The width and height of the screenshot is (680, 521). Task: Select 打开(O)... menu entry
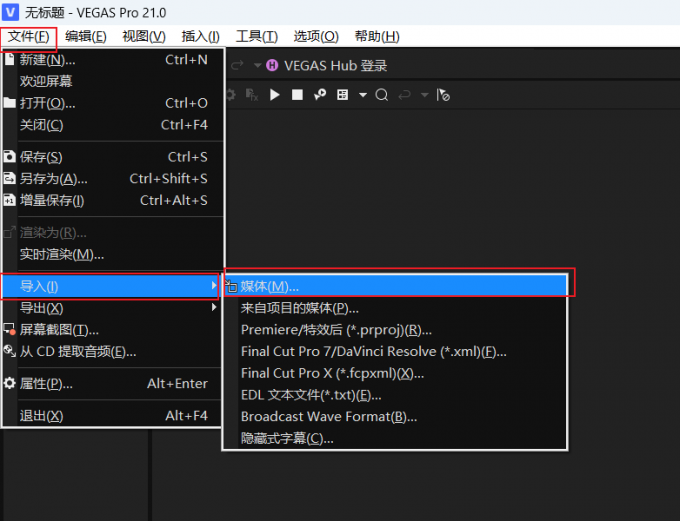(x=113, y=103)
